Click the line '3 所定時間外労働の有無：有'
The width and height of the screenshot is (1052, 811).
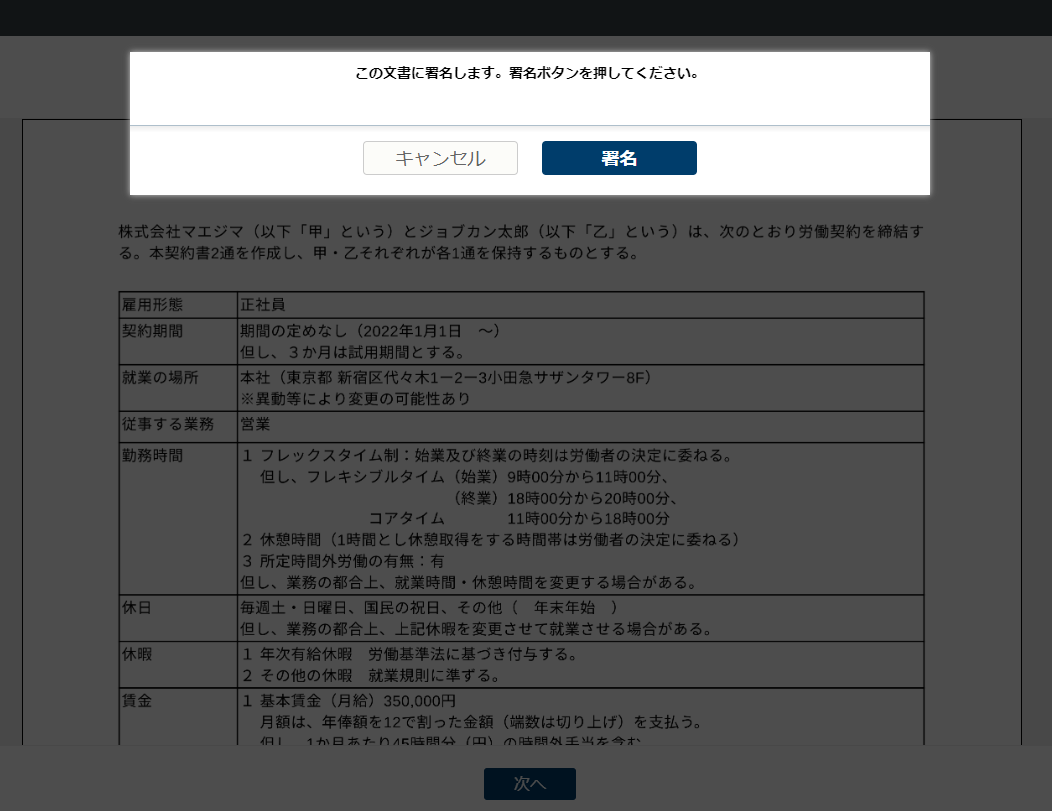pos(344,561)
